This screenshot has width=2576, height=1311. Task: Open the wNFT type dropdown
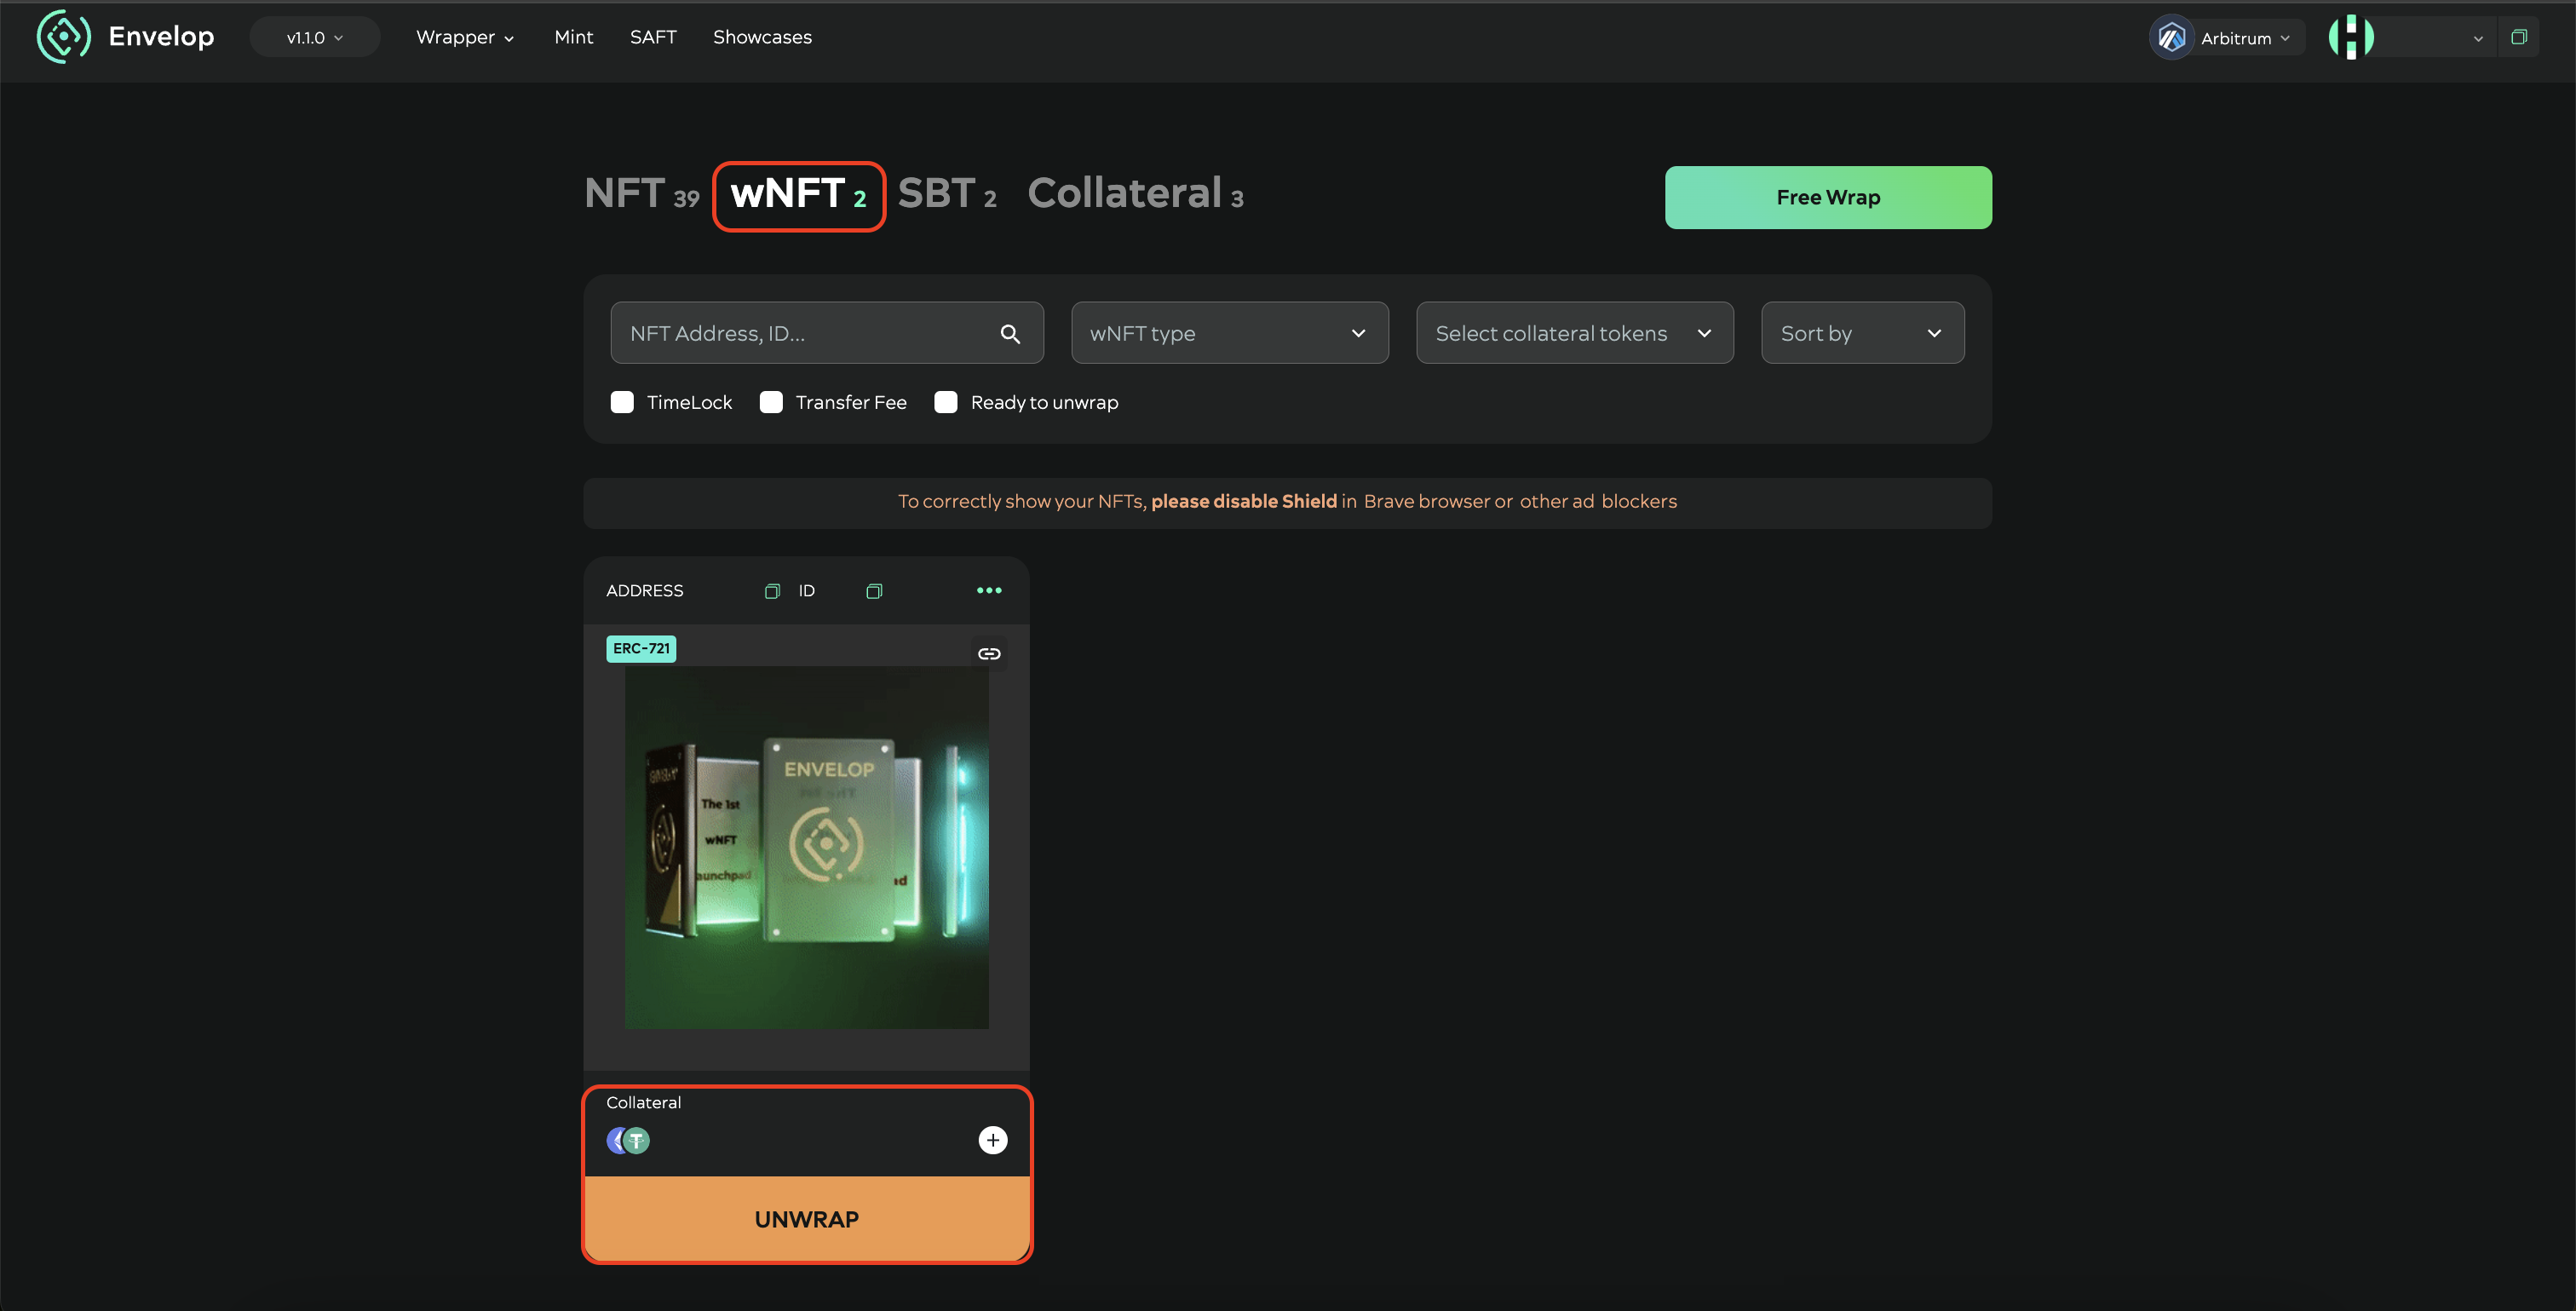1229,333
